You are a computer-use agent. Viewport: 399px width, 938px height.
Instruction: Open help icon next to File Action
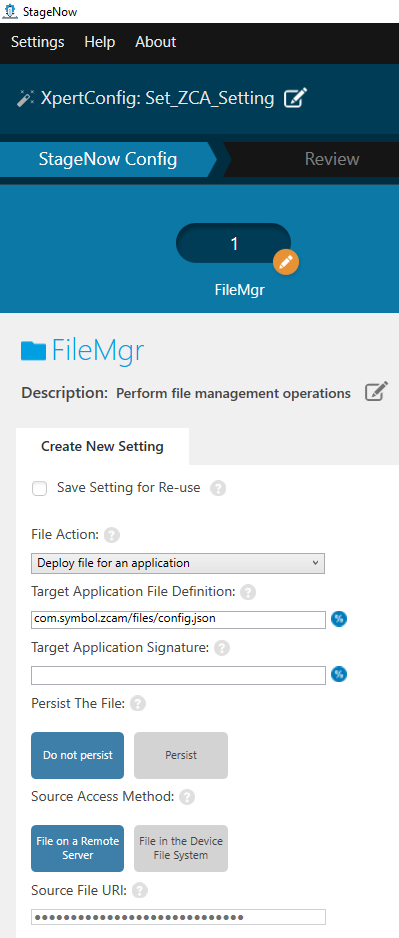pyautogui.click(x=112, y=535)
